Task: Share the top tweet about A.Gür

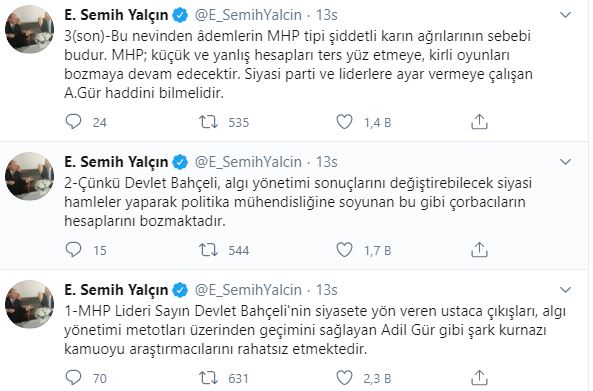Action: 479,122
